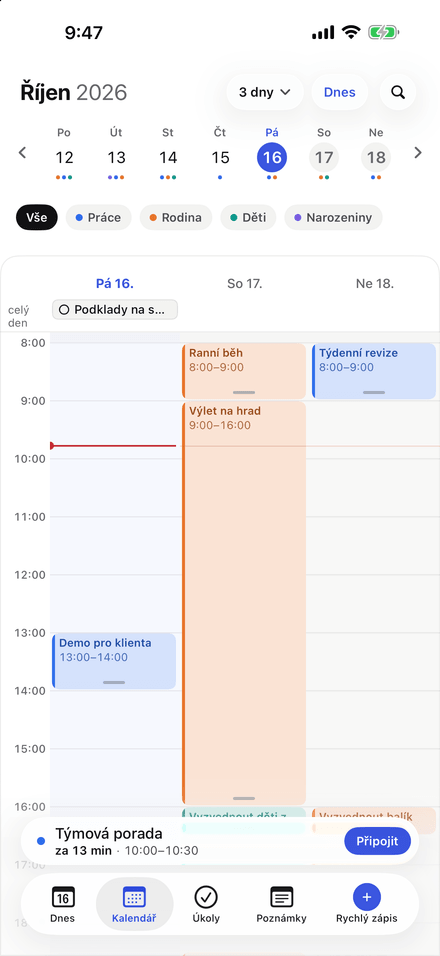
Task: Check off the Podklady na s… task circle
Action: [64, 310]
